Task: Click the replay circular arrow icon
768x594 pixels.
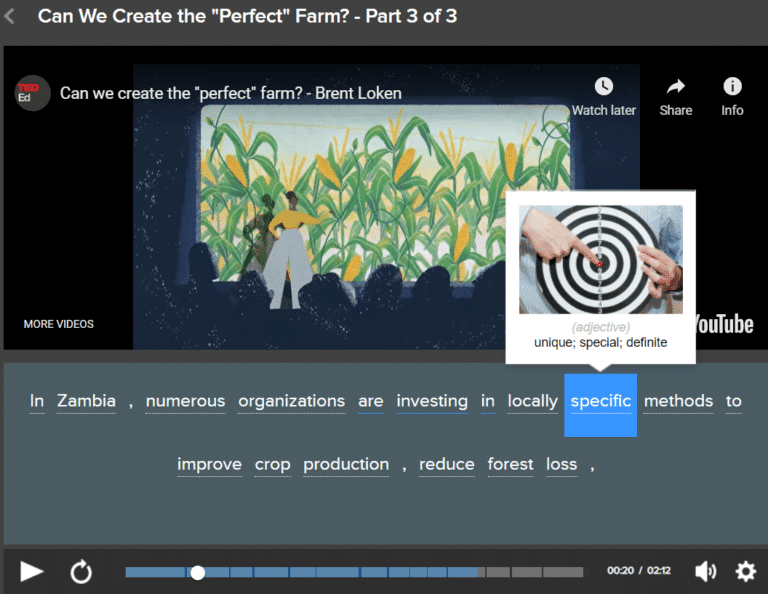Action: [81, 572]
